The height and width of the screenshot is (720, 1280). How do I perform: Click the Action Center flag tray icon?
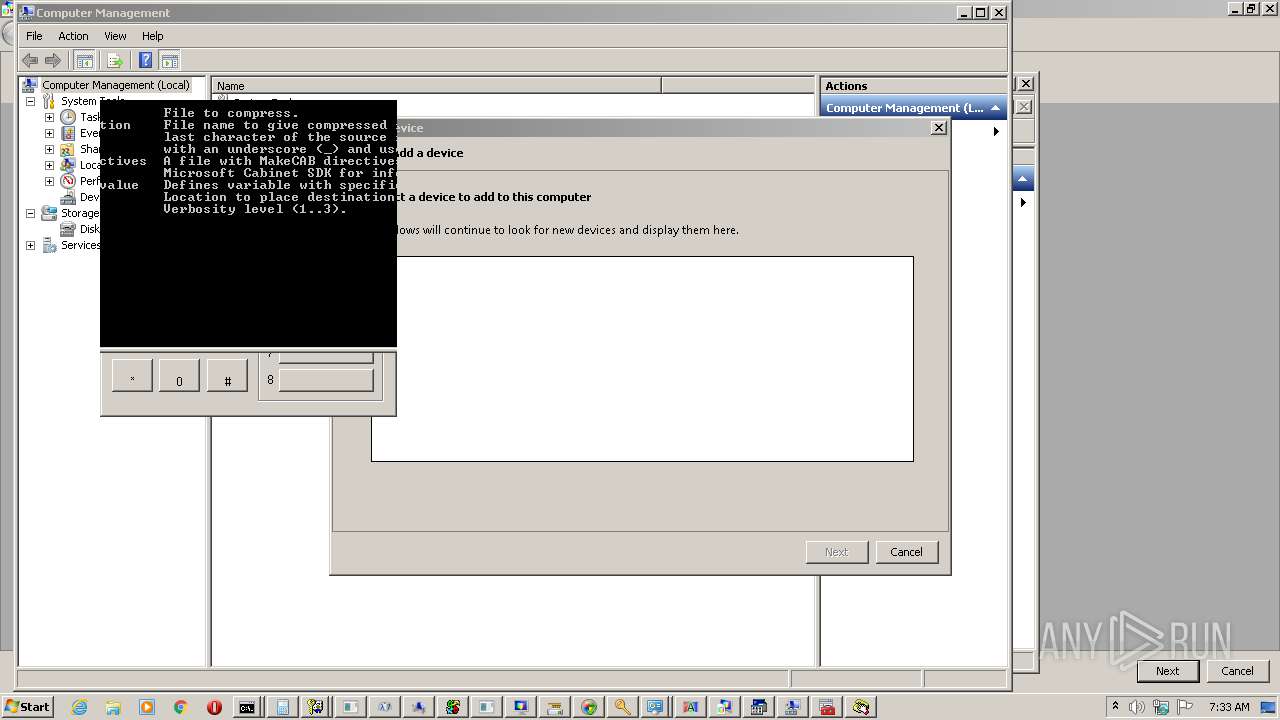click(x=1186, y=707)
